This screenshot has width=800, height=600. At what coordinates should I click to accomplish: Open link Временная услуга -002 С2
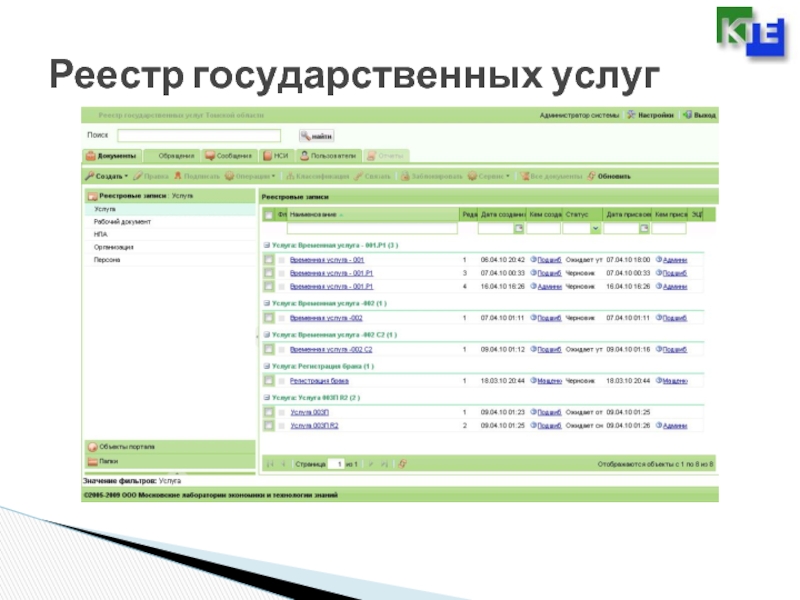coord(331,349)
